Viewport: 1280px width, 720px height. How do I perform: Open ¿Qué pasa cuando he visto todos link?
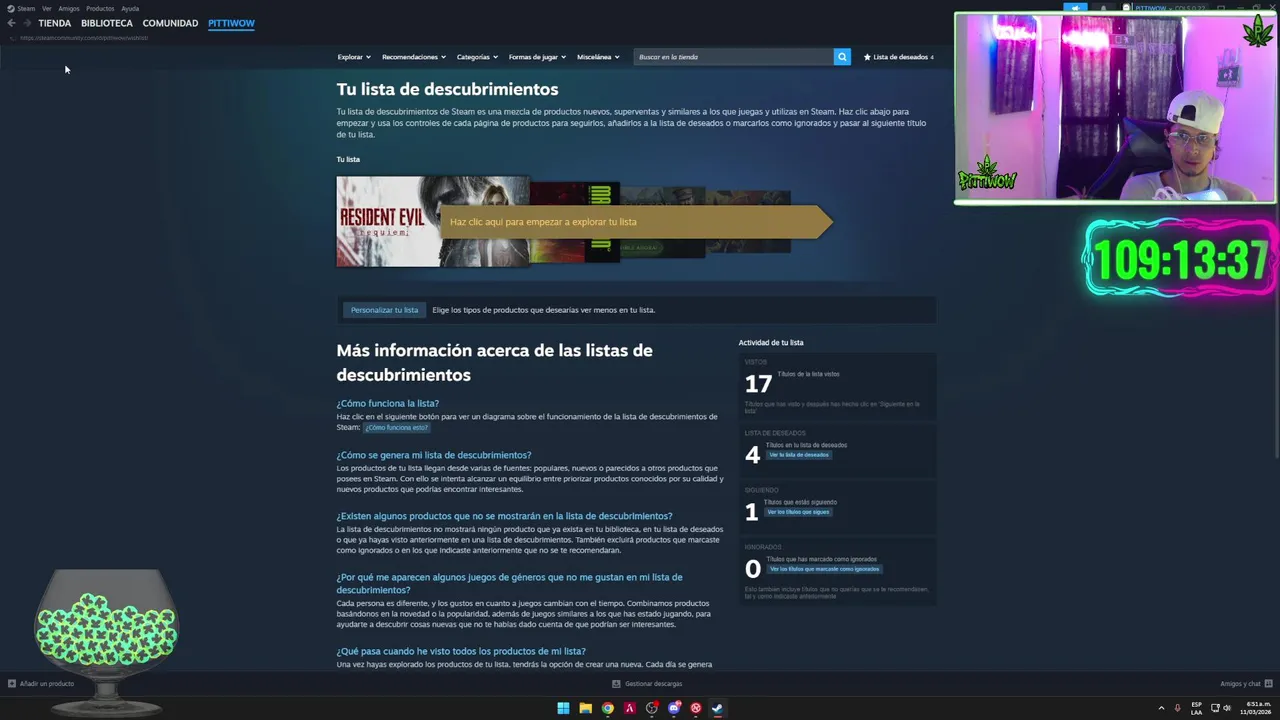point(461,651)
